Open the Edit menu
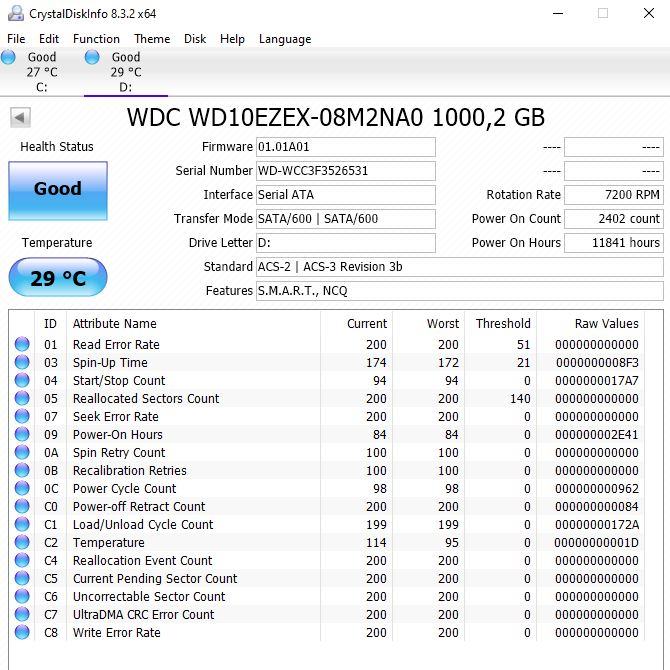Viewport: 670px width, 670px height. tap(49, 39)
